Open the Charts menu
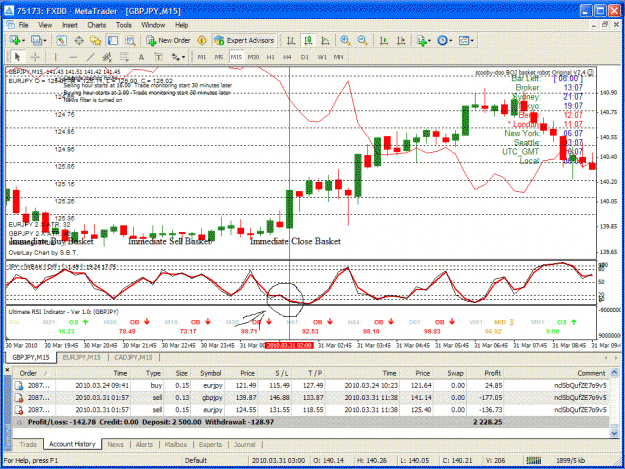The width and height of the screenshot is (625, 469). pos(96,25)
